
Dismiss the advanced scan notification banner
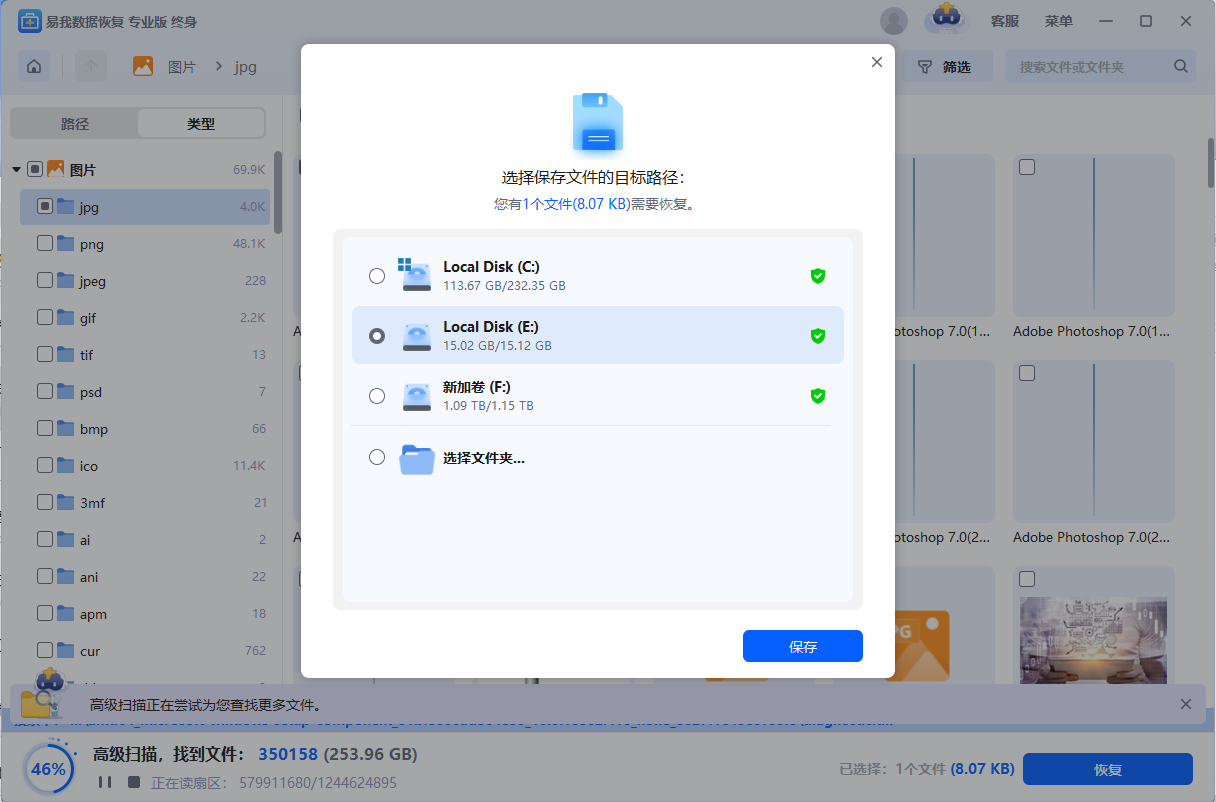1186,704
